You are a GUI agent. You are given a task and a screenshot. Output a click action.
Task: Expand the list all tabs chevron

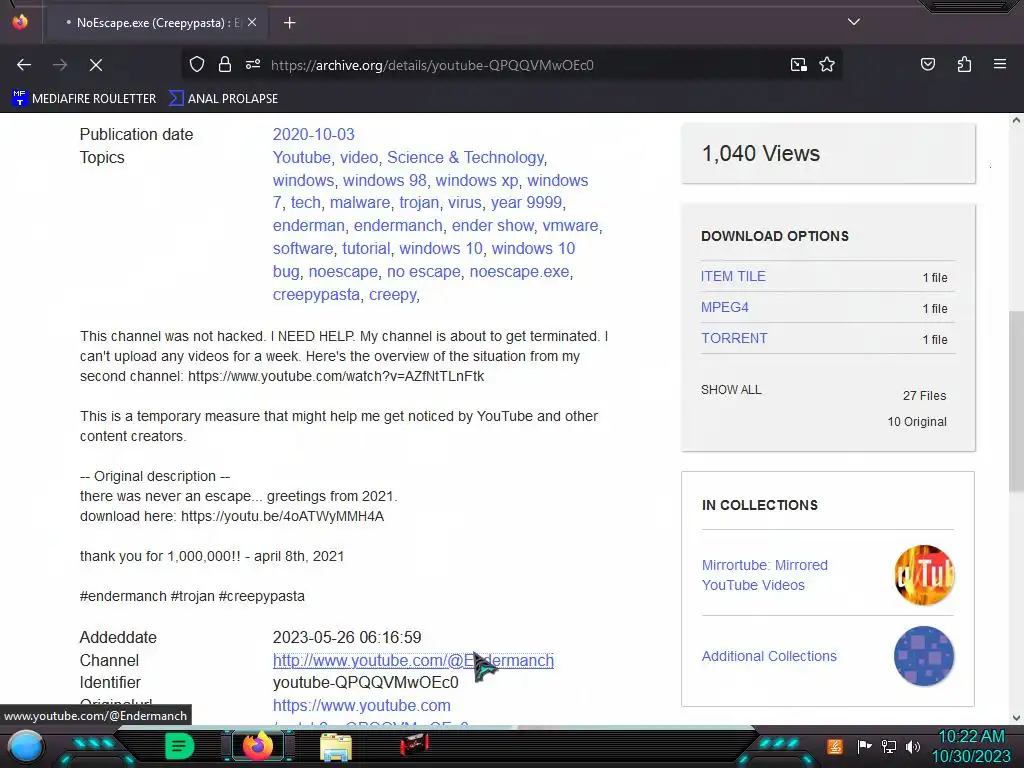[x=854, y=22]
